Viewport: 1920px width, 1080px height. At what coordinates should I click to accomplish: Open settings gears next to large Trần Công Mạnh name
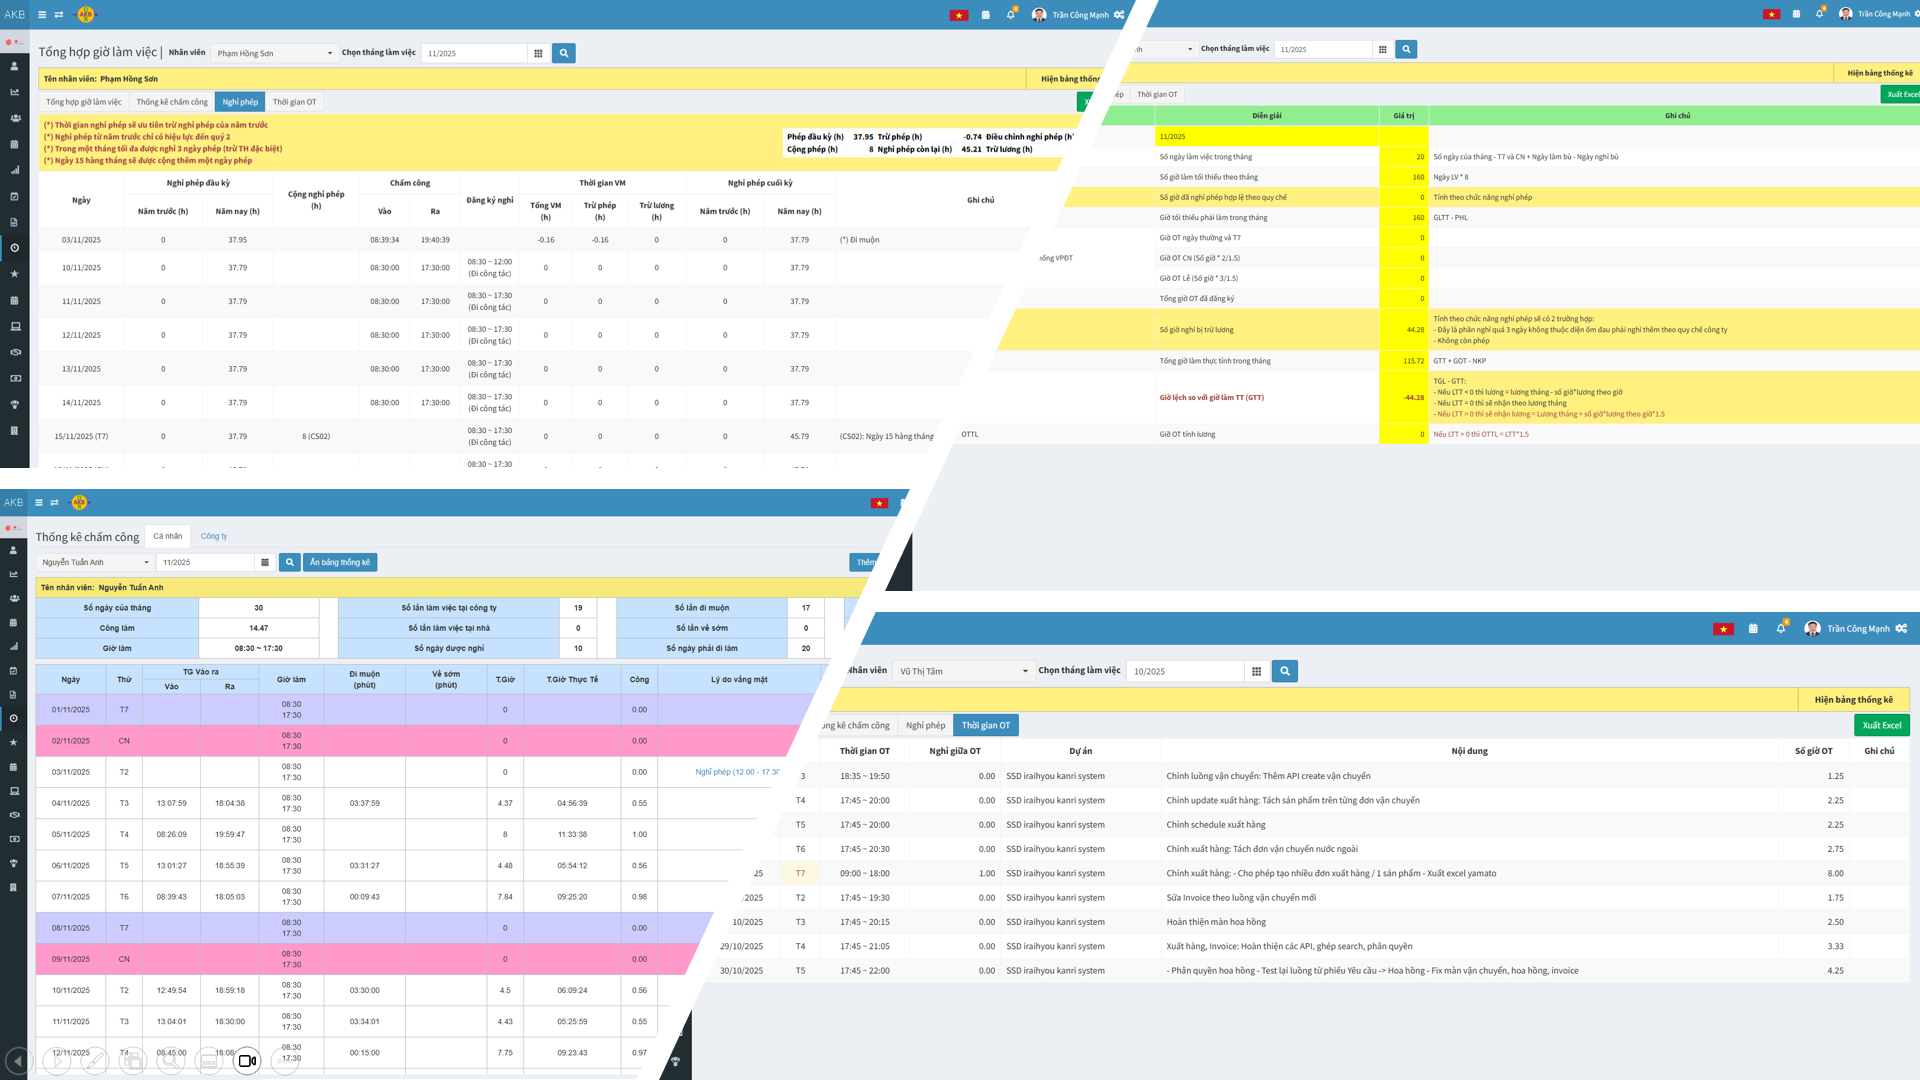pos(1901,629)
